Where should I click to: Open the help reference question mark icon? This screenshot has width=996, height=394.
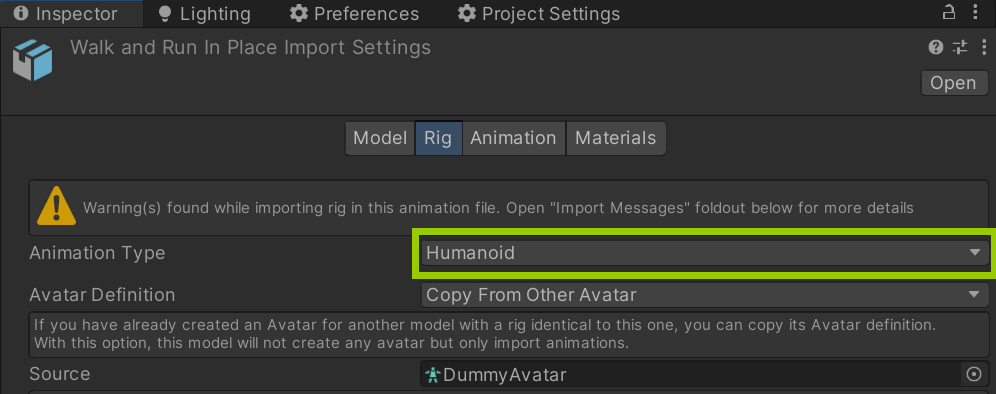935,47
